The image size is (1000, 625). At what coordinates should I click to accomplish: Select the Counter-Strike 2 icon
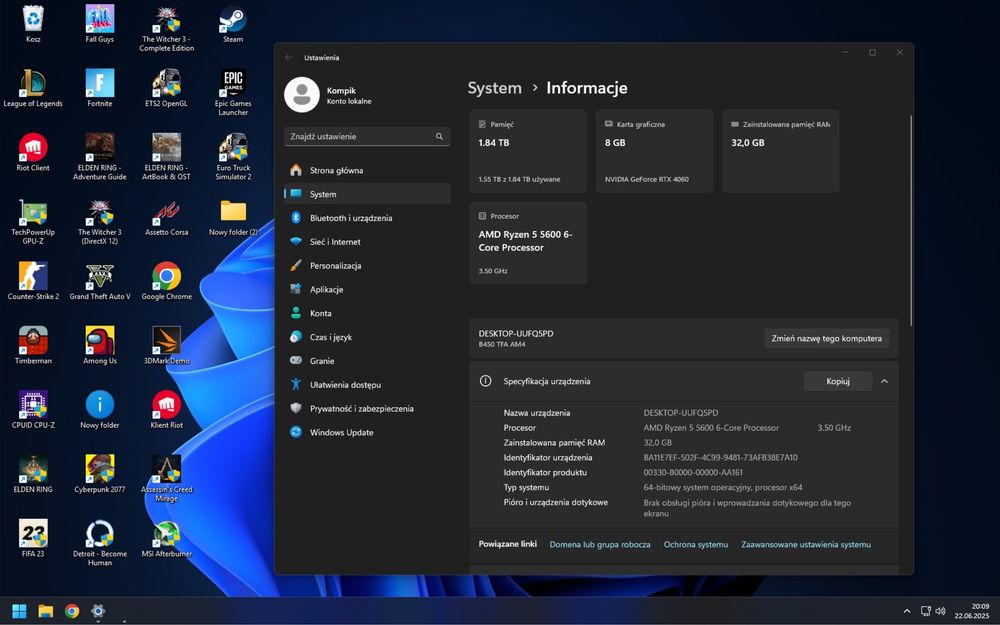(33, 281)
